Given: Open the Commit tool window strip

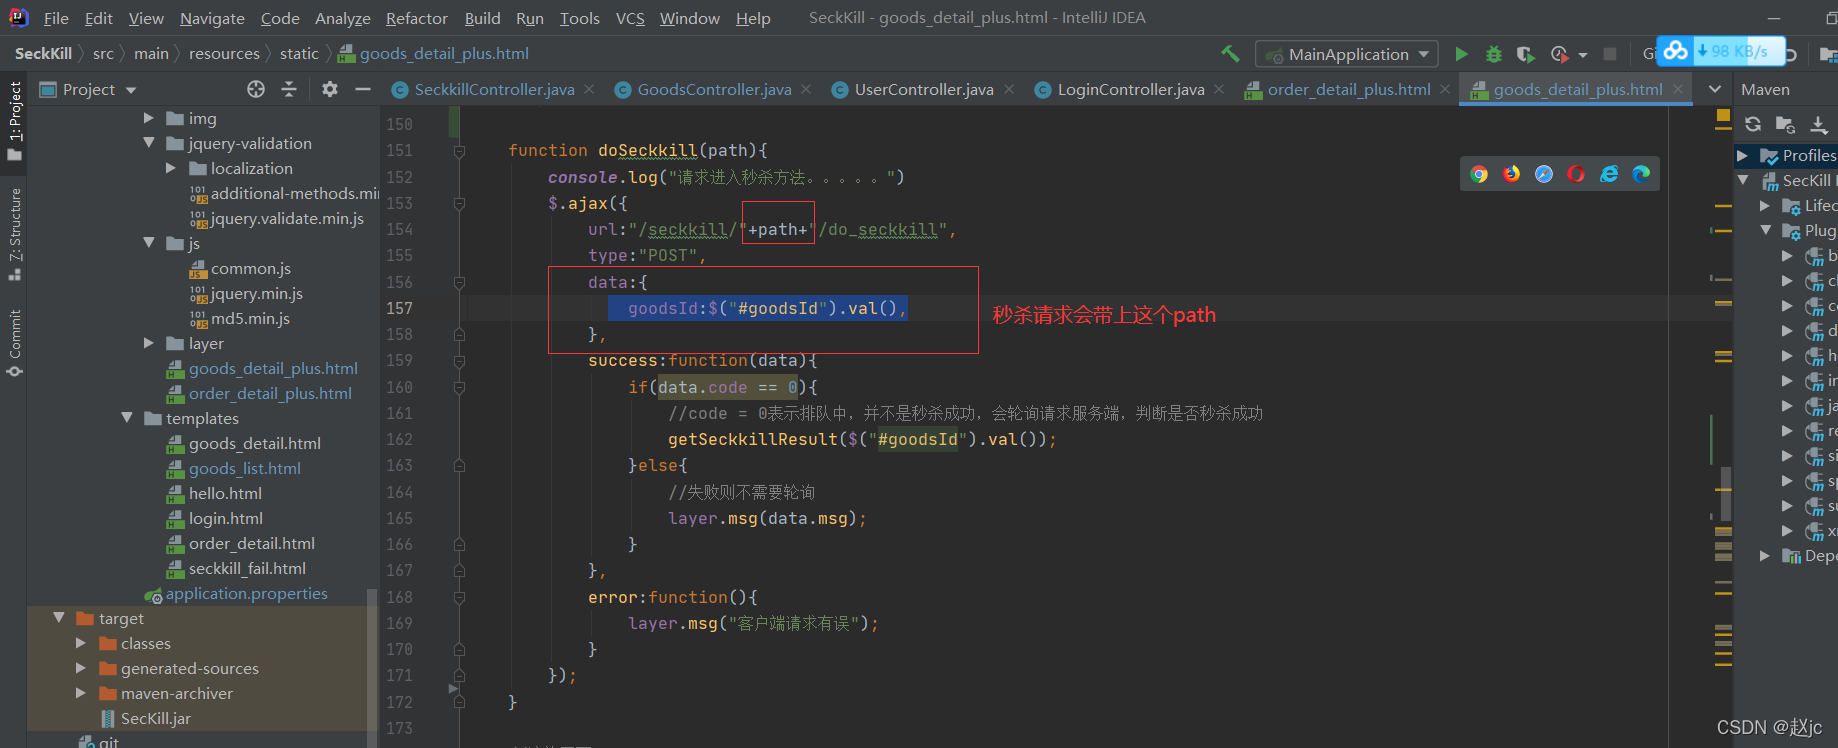Looking at the screenshot, I should pos(14,342).
